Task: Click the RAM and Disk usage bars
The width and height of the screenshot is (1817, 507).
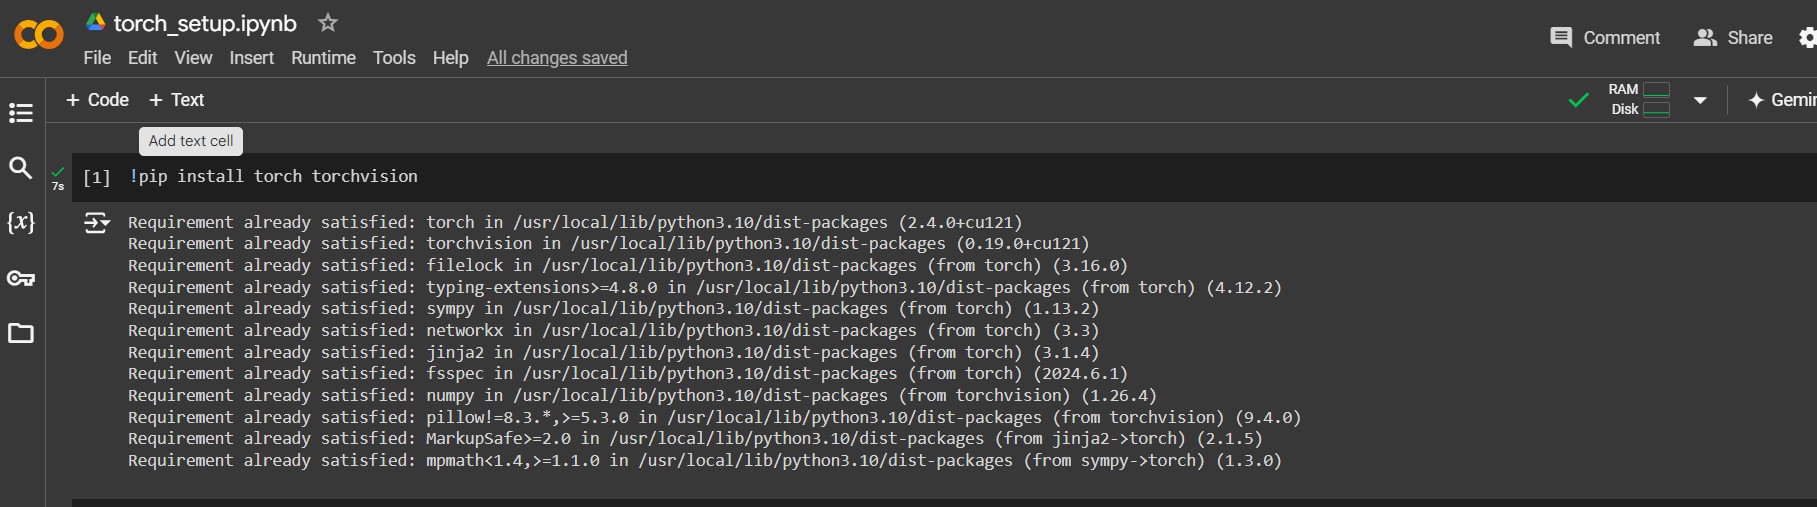Action: tap(1640, 99)
